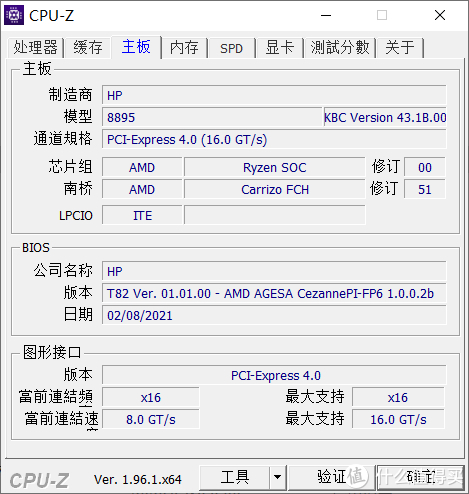Select the BIOS date 02/08/2021
This screenshot has height=494, width=469.
pos(274,315)
